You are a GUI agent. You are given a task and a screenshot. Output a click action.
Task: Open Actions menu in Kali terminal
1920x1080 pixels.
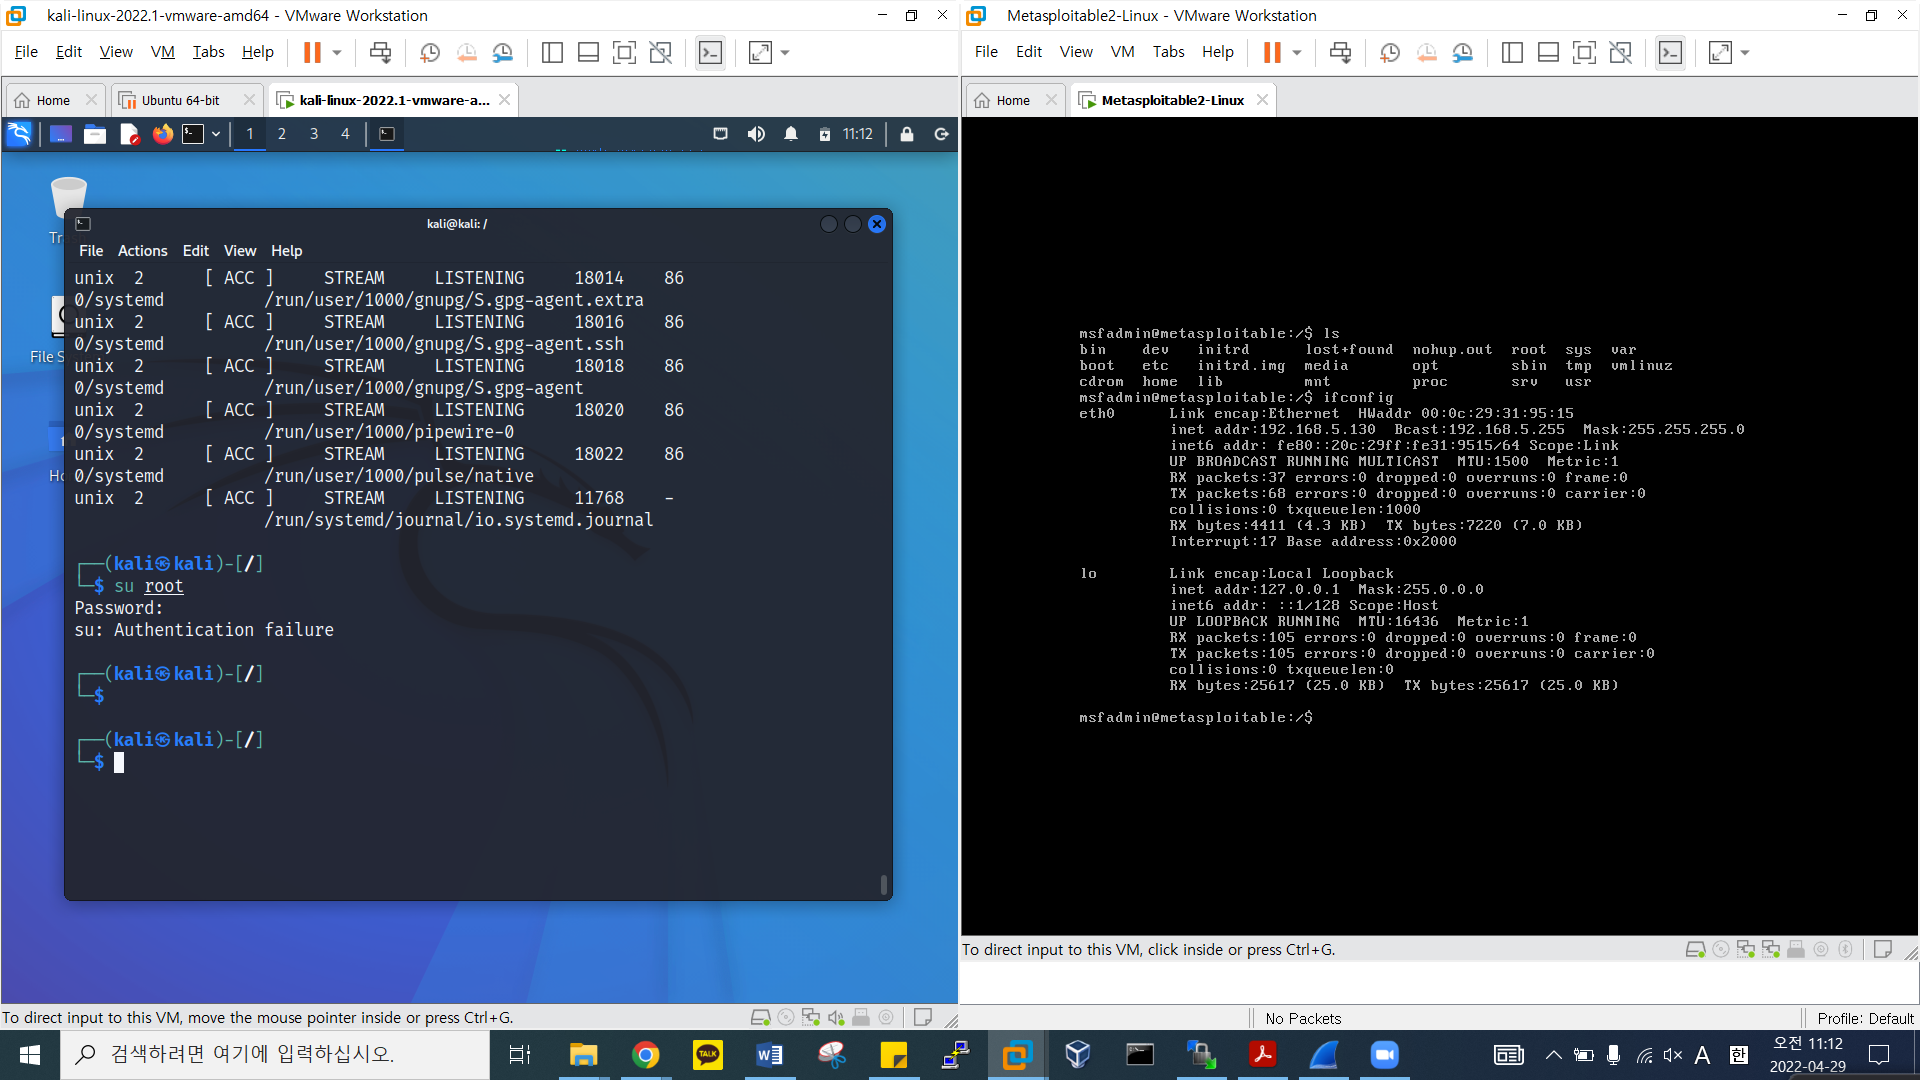click(x=142, y=251)
